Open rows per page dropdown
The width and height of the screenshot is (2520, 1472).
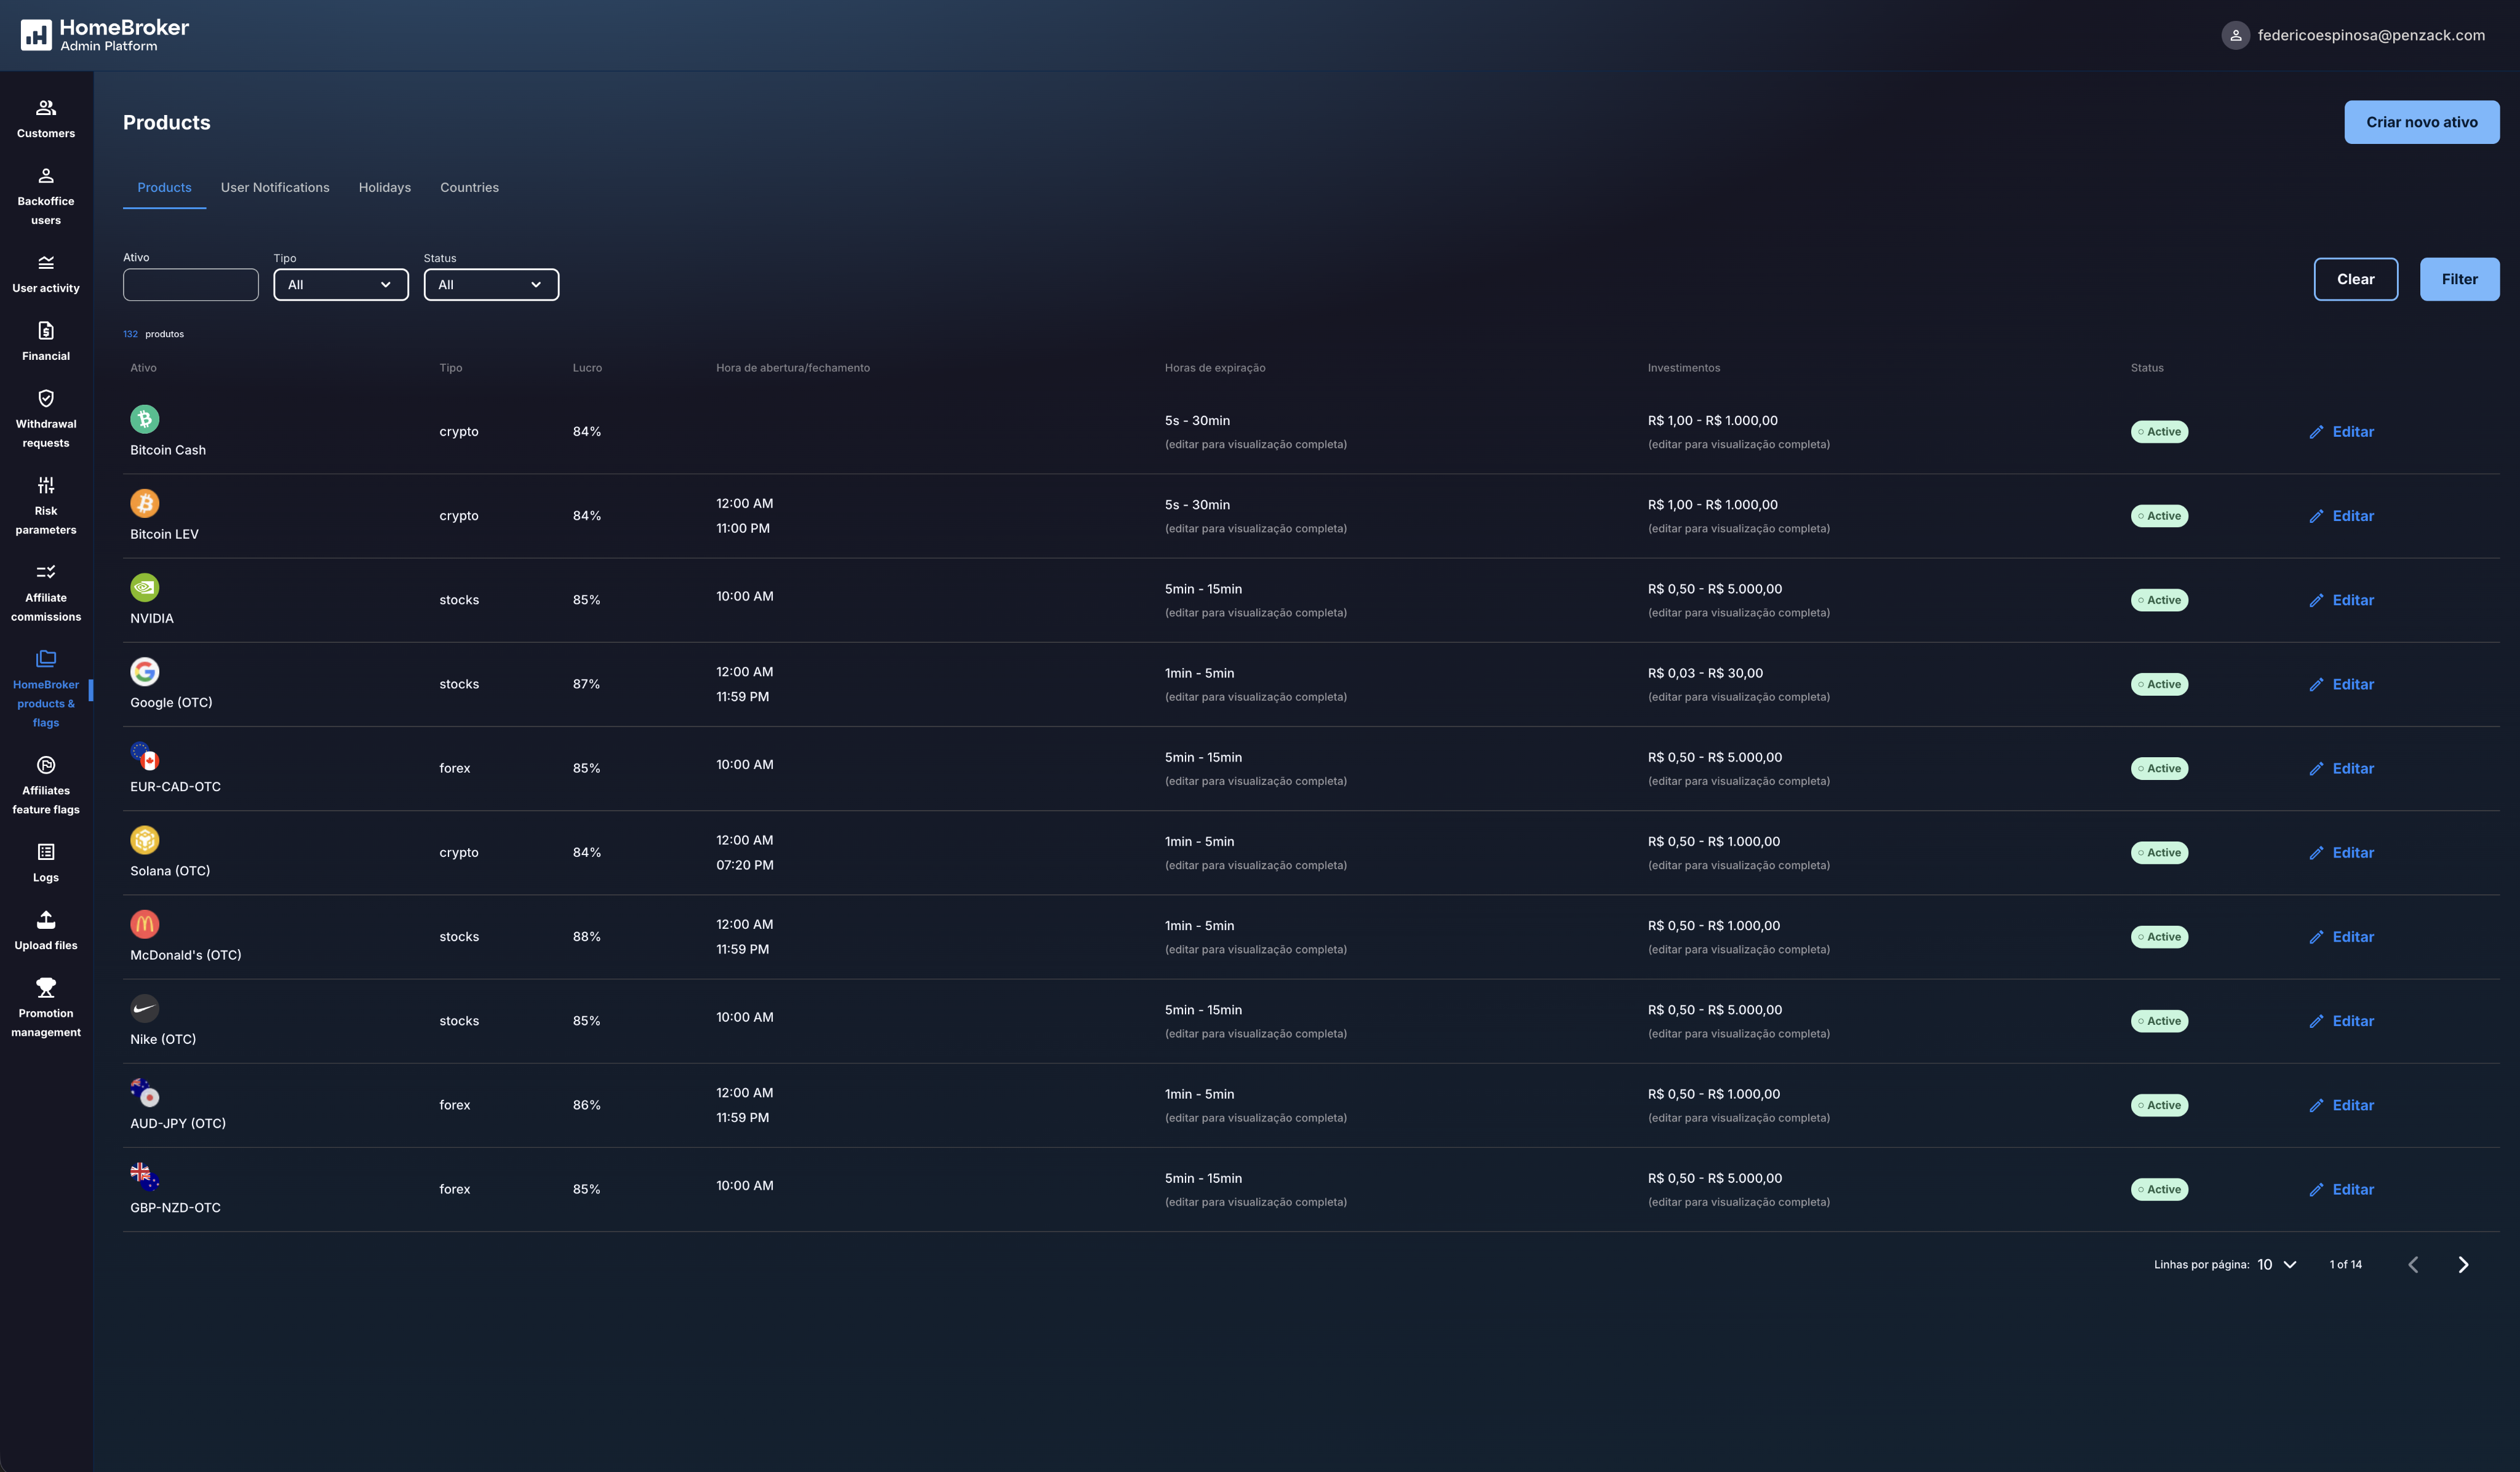2277,1265
